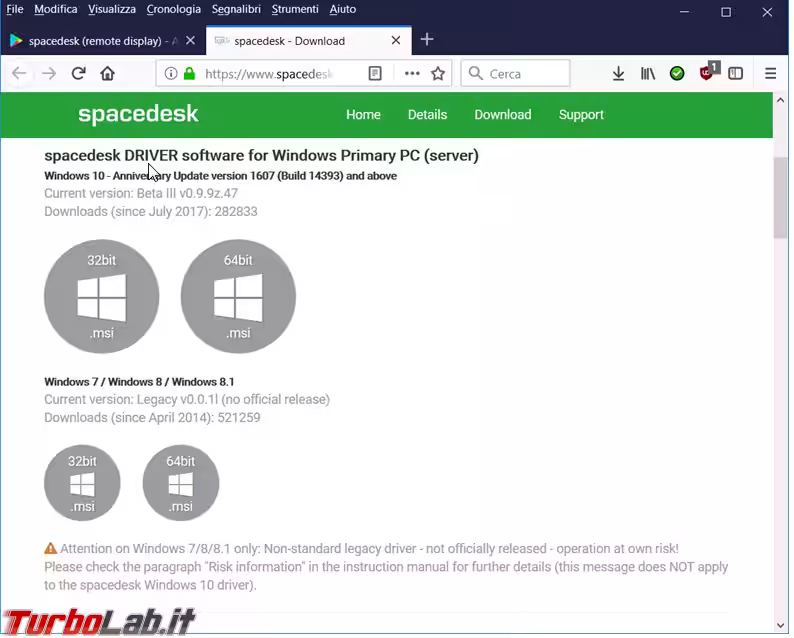Download the Windows 7/8/8.1 64bit .msi driver

(181, 484)
